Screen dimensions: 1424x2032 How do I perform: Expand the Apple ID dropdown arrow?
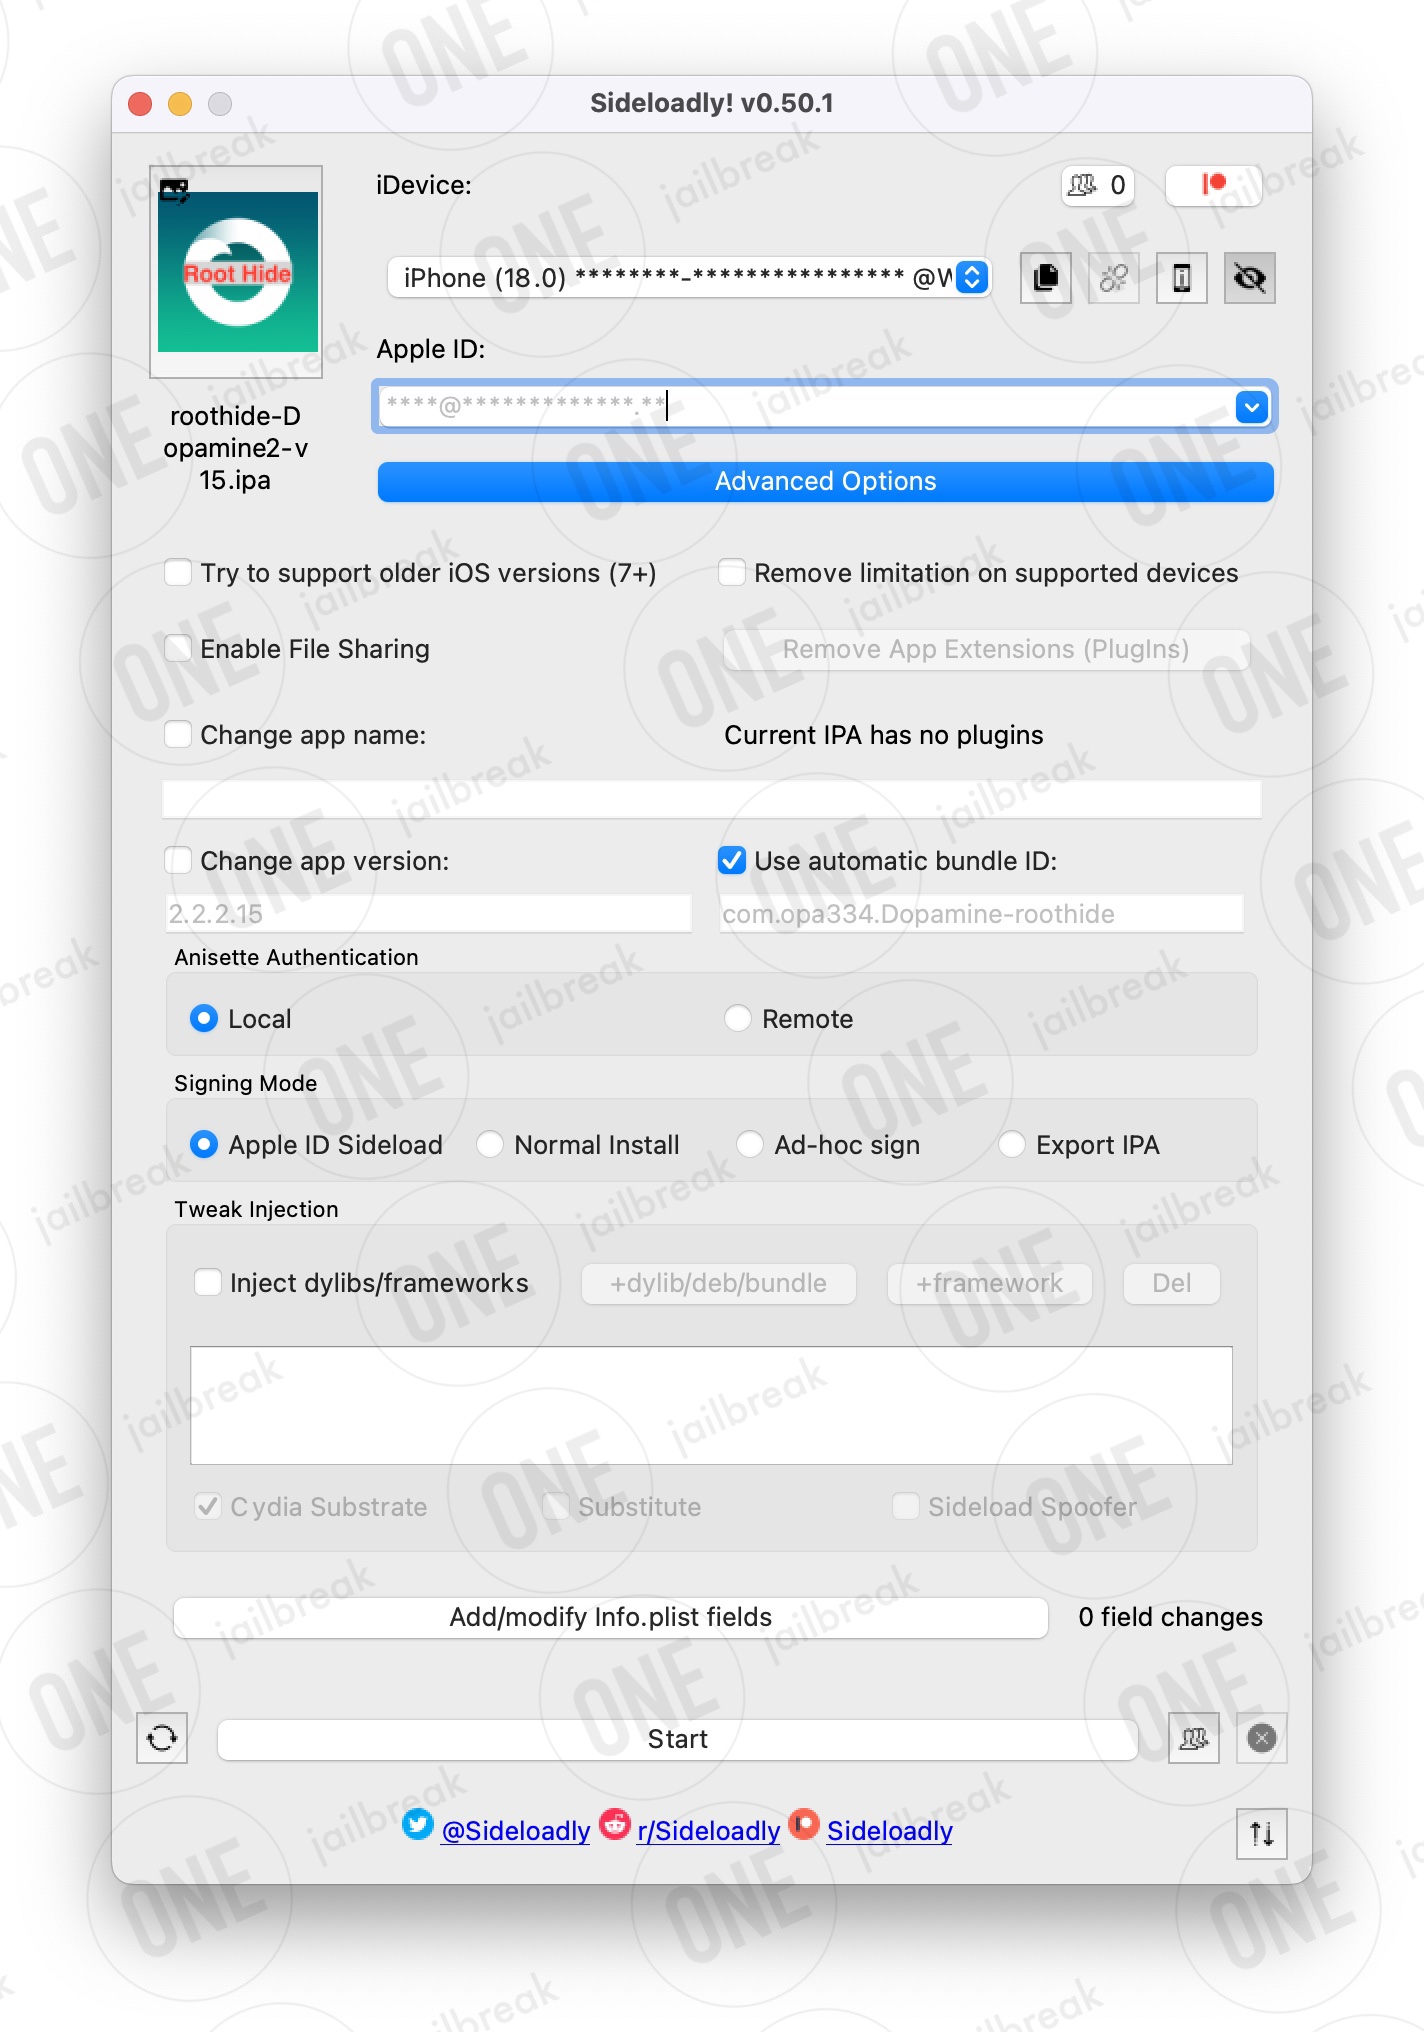tap(1252, 407)
